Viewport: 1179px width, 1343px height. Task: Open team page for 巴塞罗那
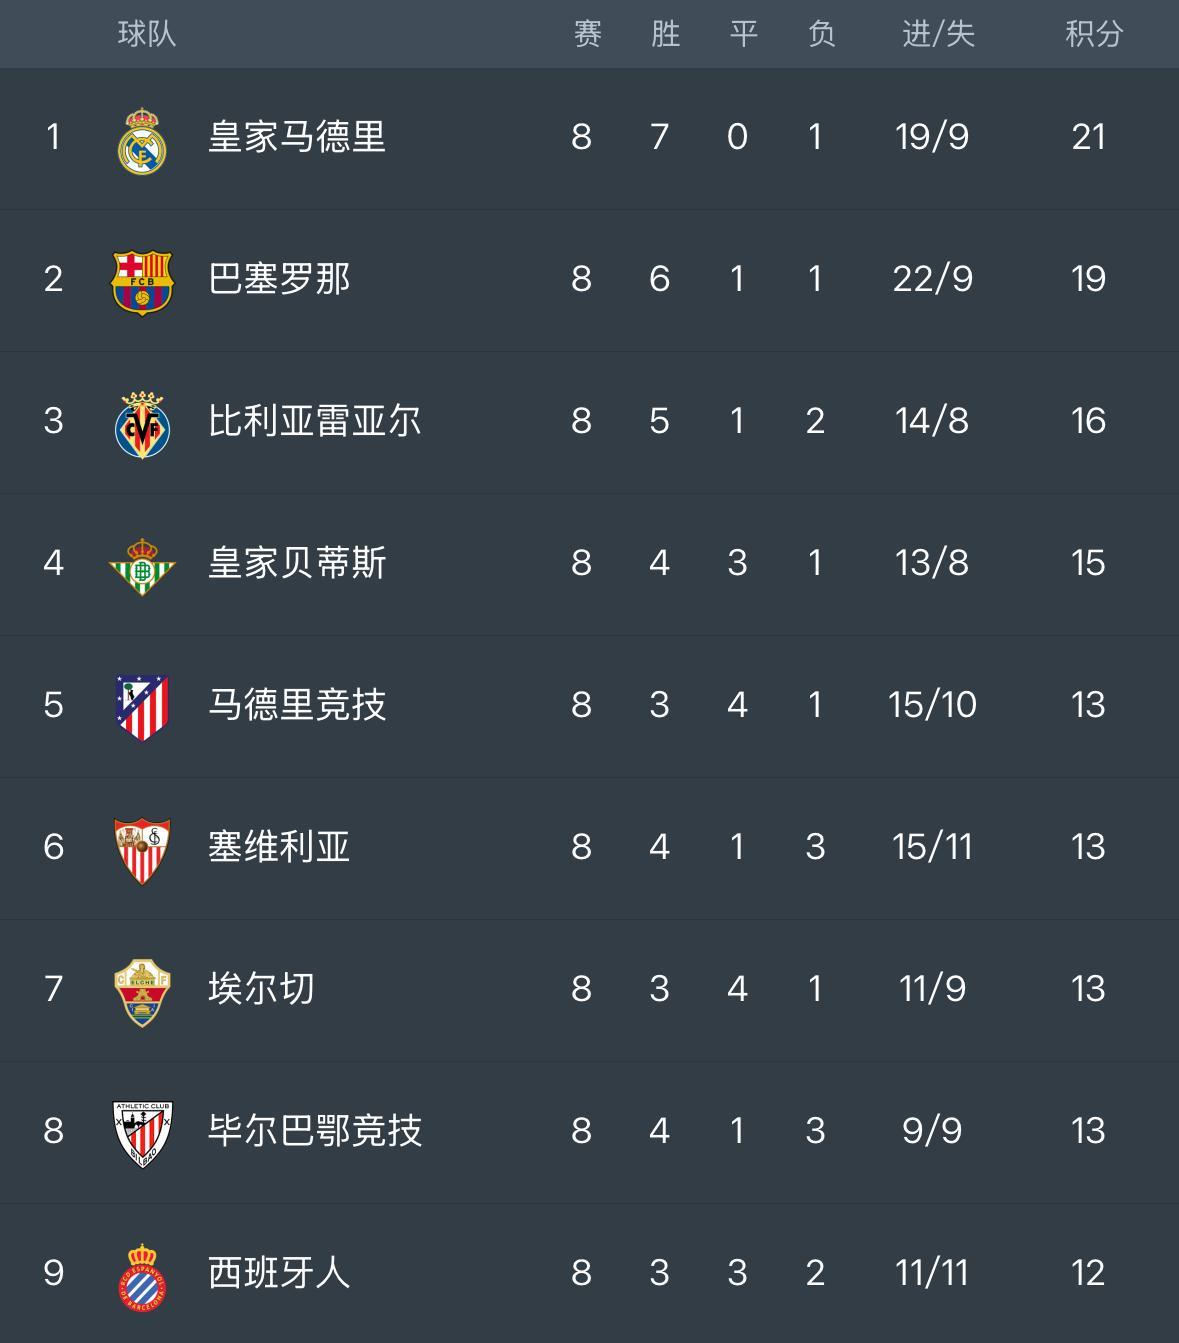(x=279, y=279)
